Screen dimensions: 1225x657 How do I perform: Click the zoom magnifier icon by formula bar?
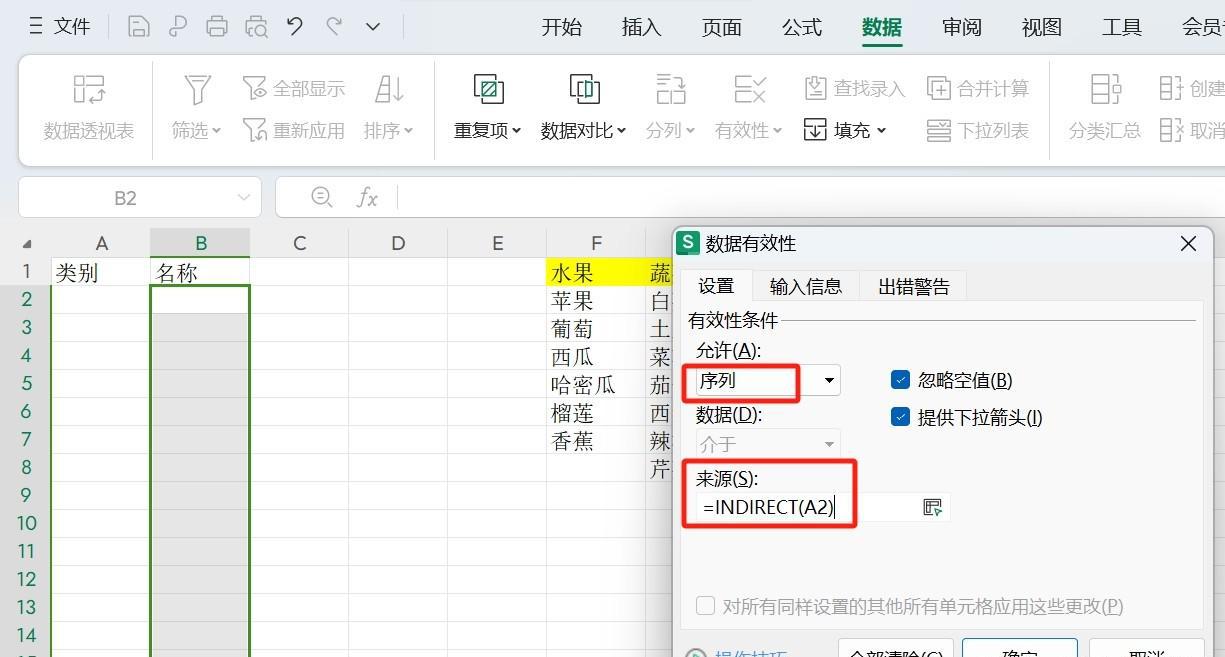pos(321,197)
